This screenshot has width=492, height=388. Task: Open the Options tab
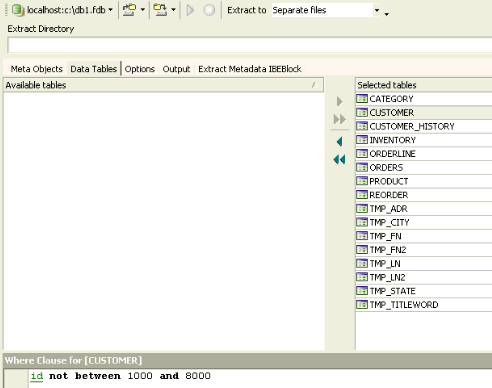(x=140, y=69)
